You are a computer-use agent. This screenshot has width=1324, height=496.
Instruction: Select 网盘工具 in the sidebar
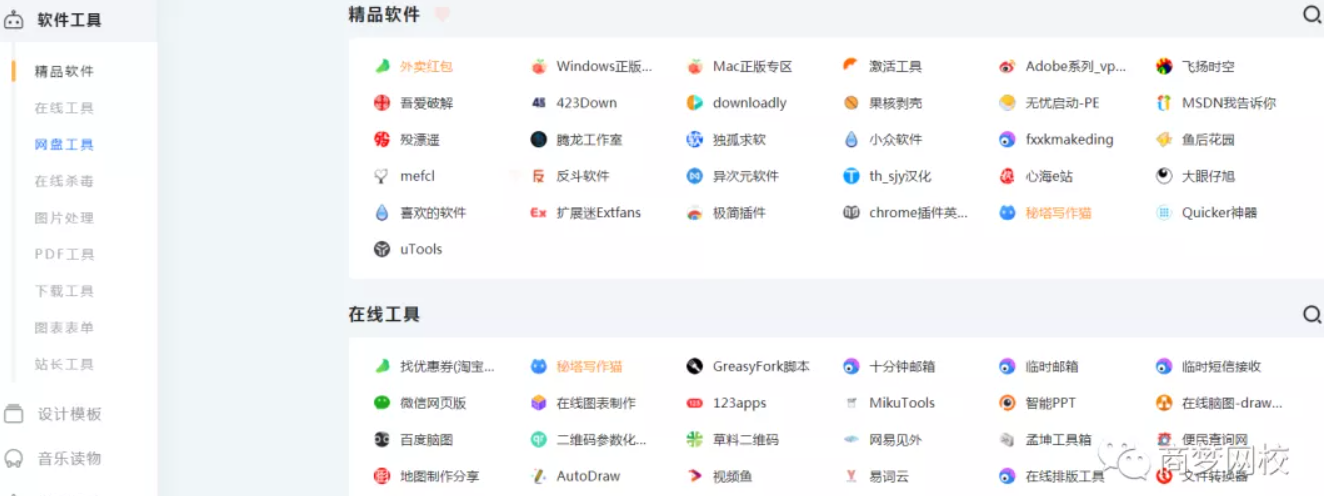[x=64, y=144]
